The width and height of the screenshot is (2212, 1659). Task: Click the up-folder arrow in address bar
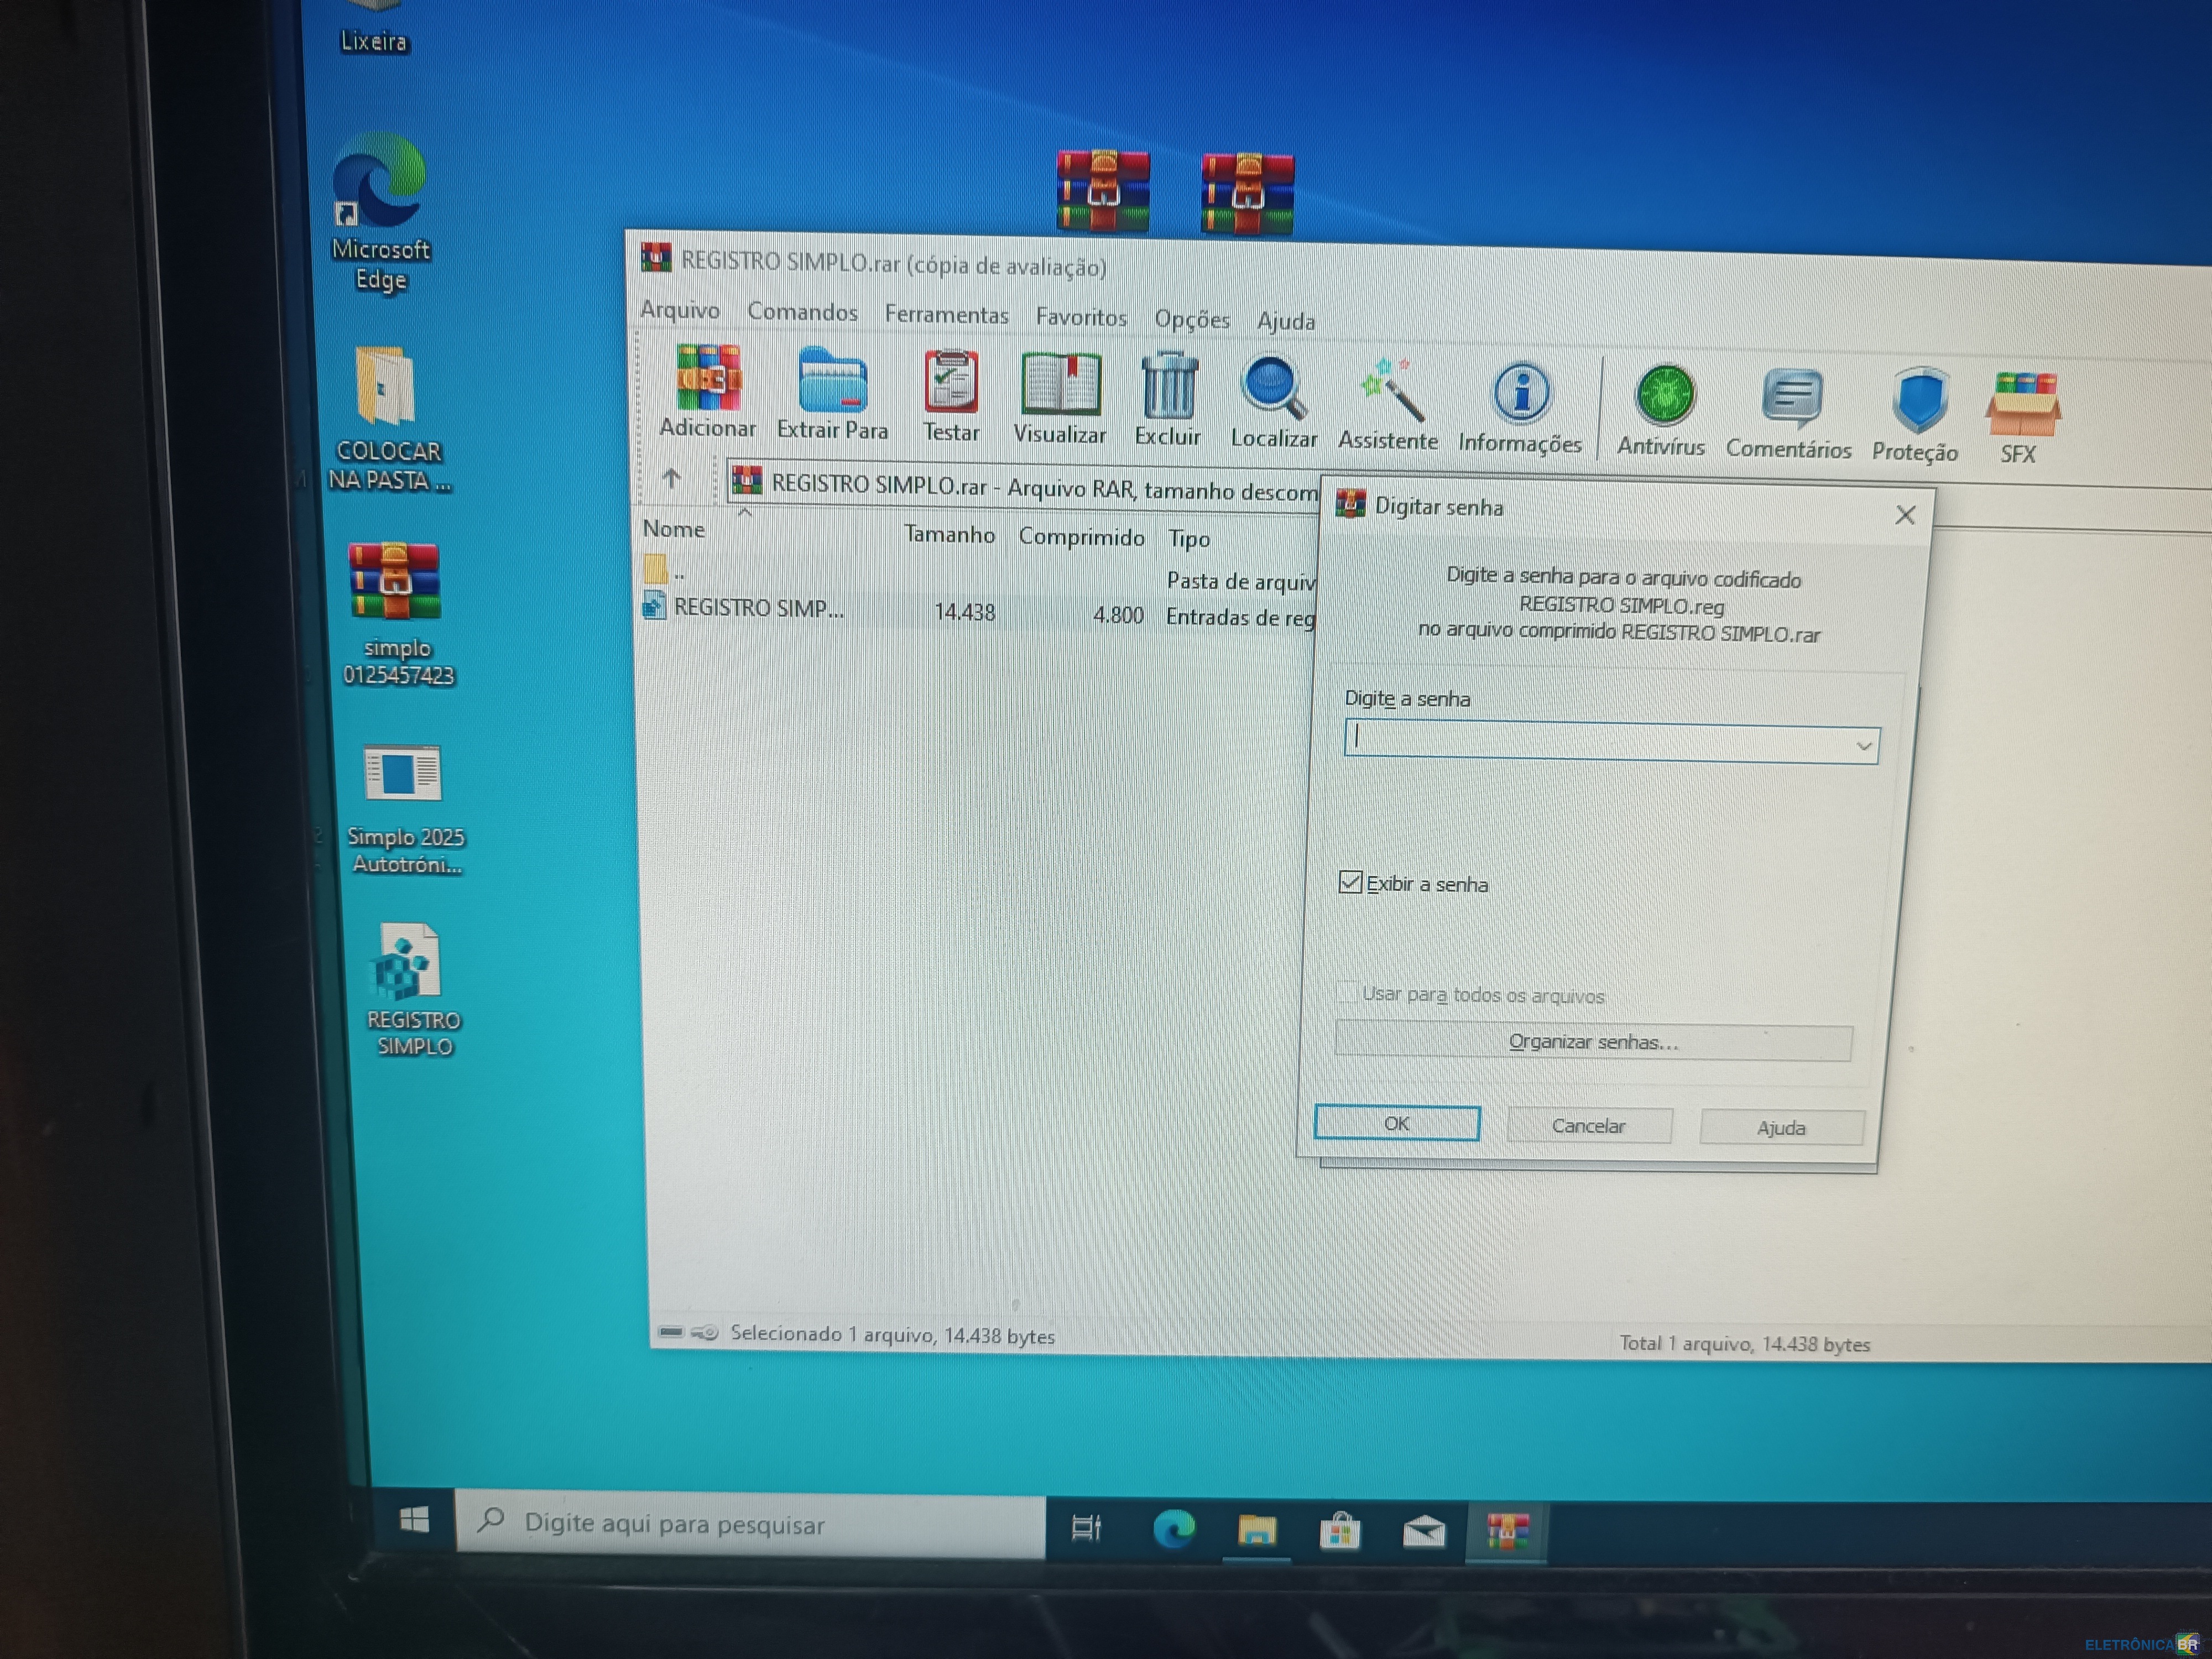(671, 479)
